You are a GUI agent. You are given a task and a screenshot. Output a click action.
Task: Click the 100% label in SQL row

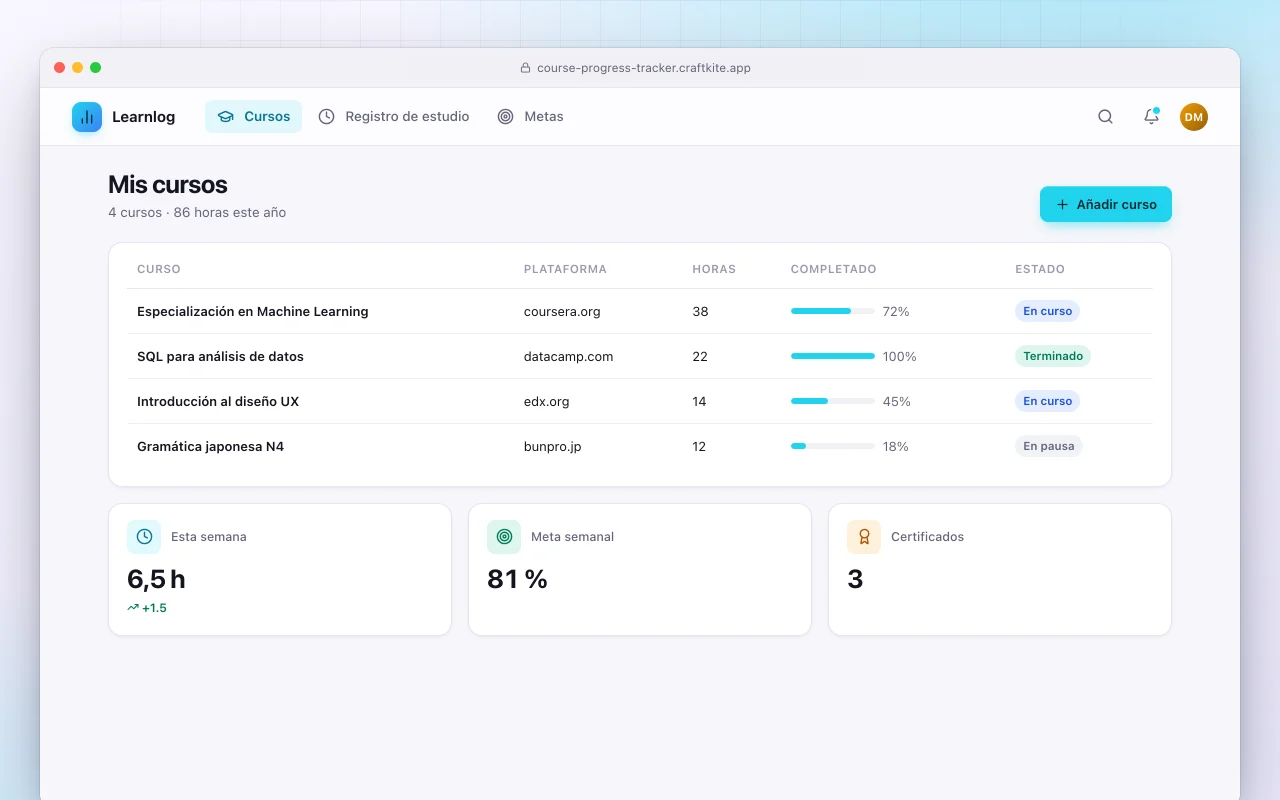pyautogui.click(x=900, y=356)
